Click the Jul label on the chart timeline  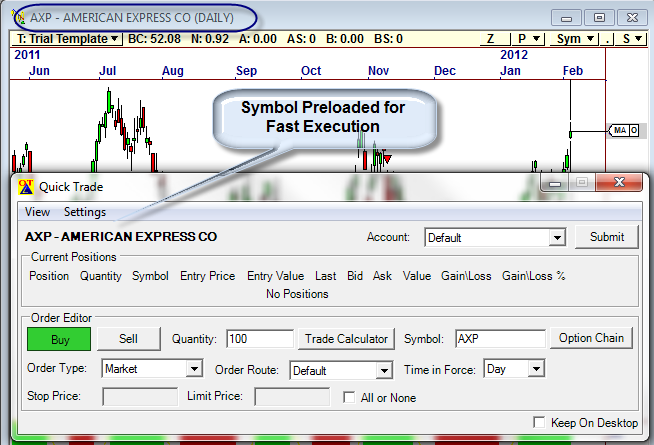pyautogui.click(x=107, y=70)
